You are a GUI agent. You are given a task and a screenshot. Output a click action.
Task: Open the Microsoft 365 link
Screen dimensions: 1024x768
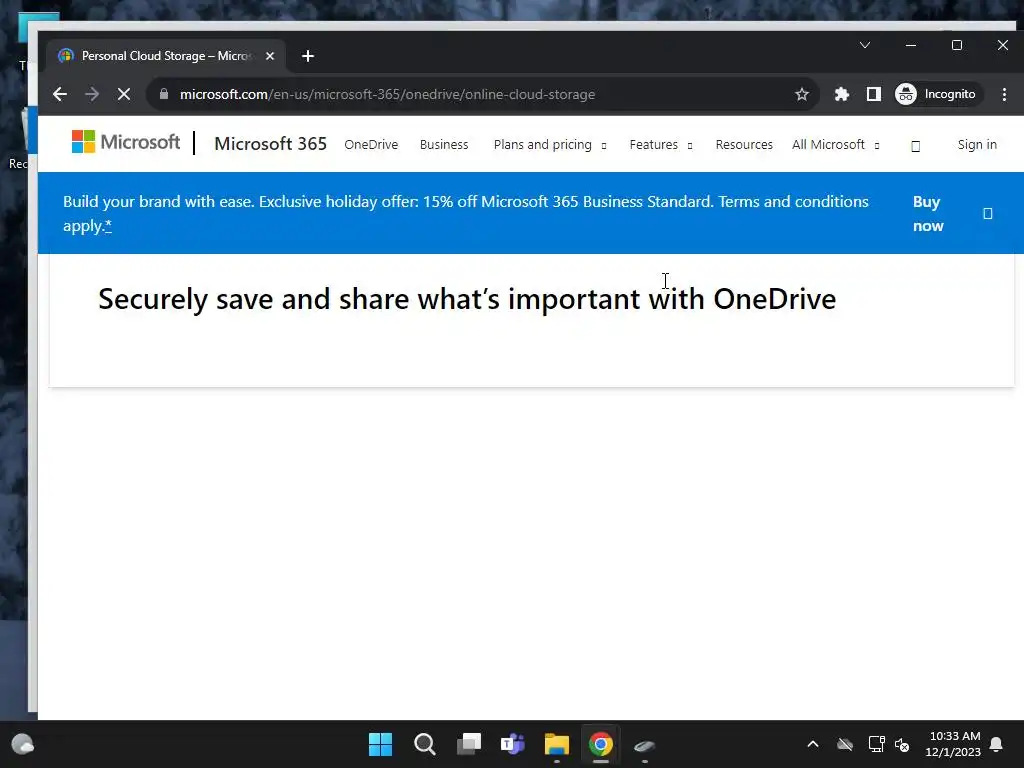point(270,144)
